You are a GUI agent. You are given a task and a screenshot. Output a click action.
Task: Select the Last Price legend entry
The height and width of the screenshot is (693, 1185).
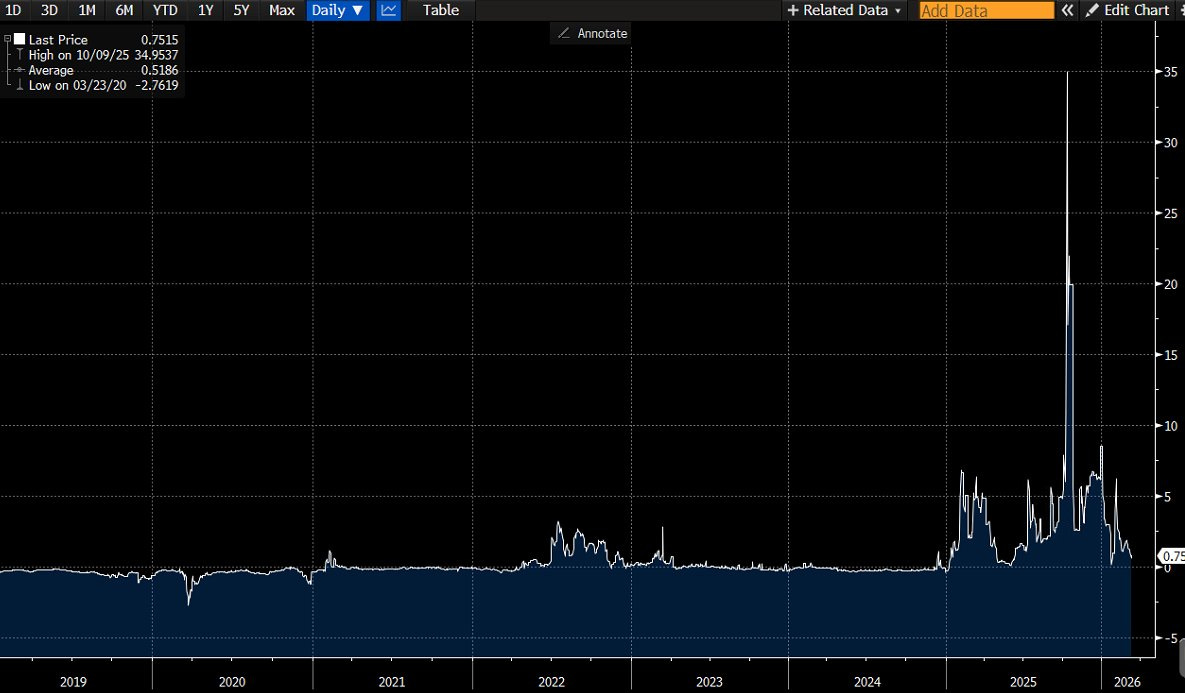[58, 39]
